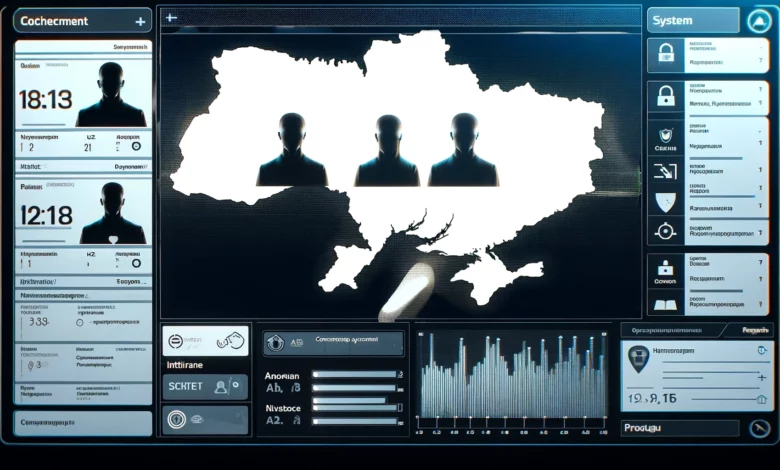Image resolution: width=780 pixels, height=470 pixels.
Task: Click the open book icon in System panel
Action: [664, 303]
